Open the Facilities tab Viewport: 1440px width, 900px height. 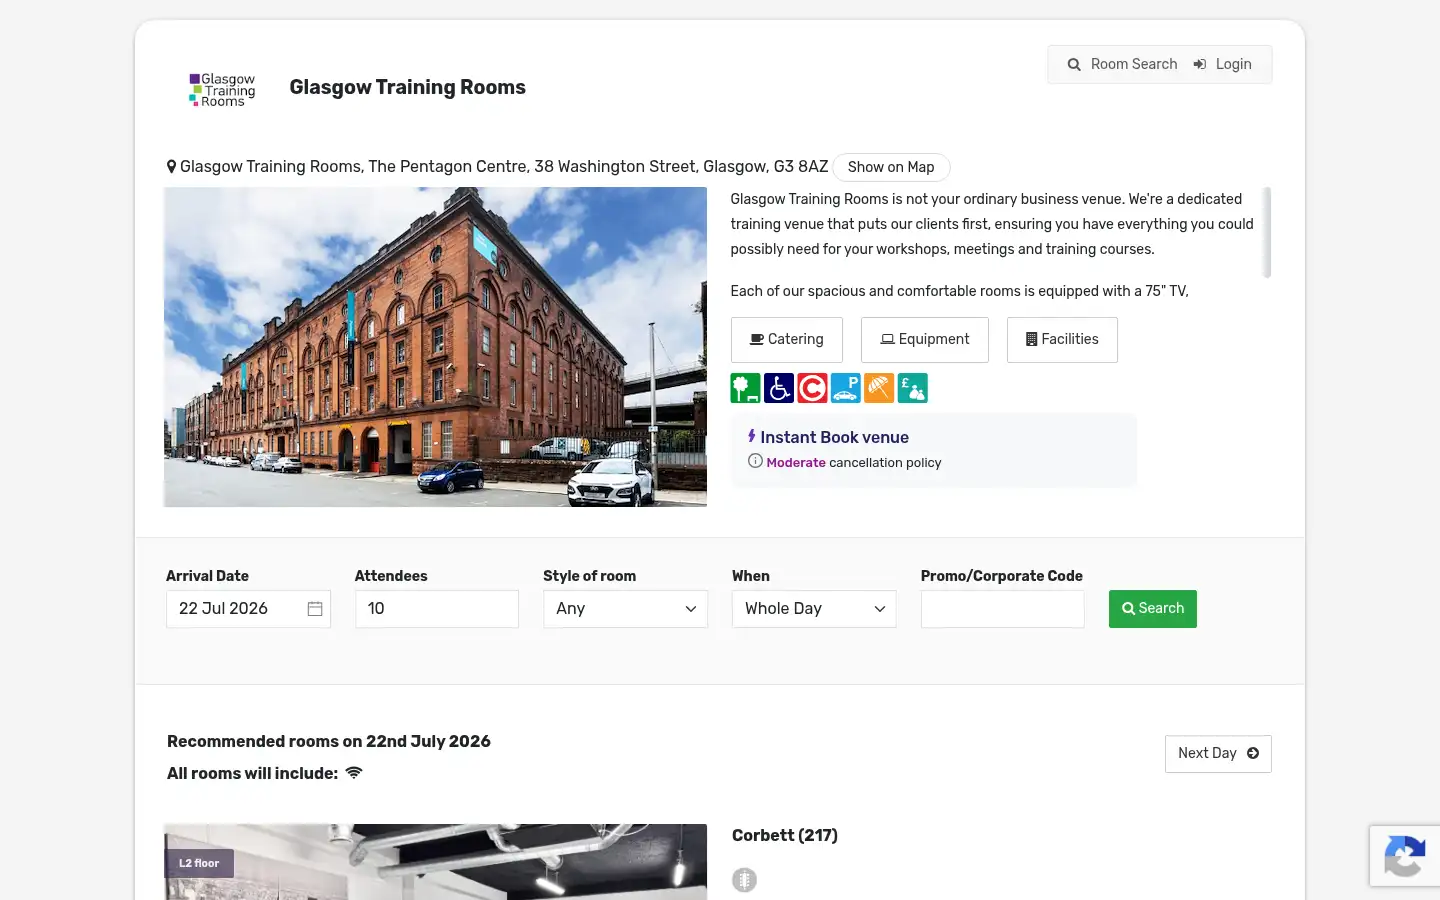click(1062, 340)
